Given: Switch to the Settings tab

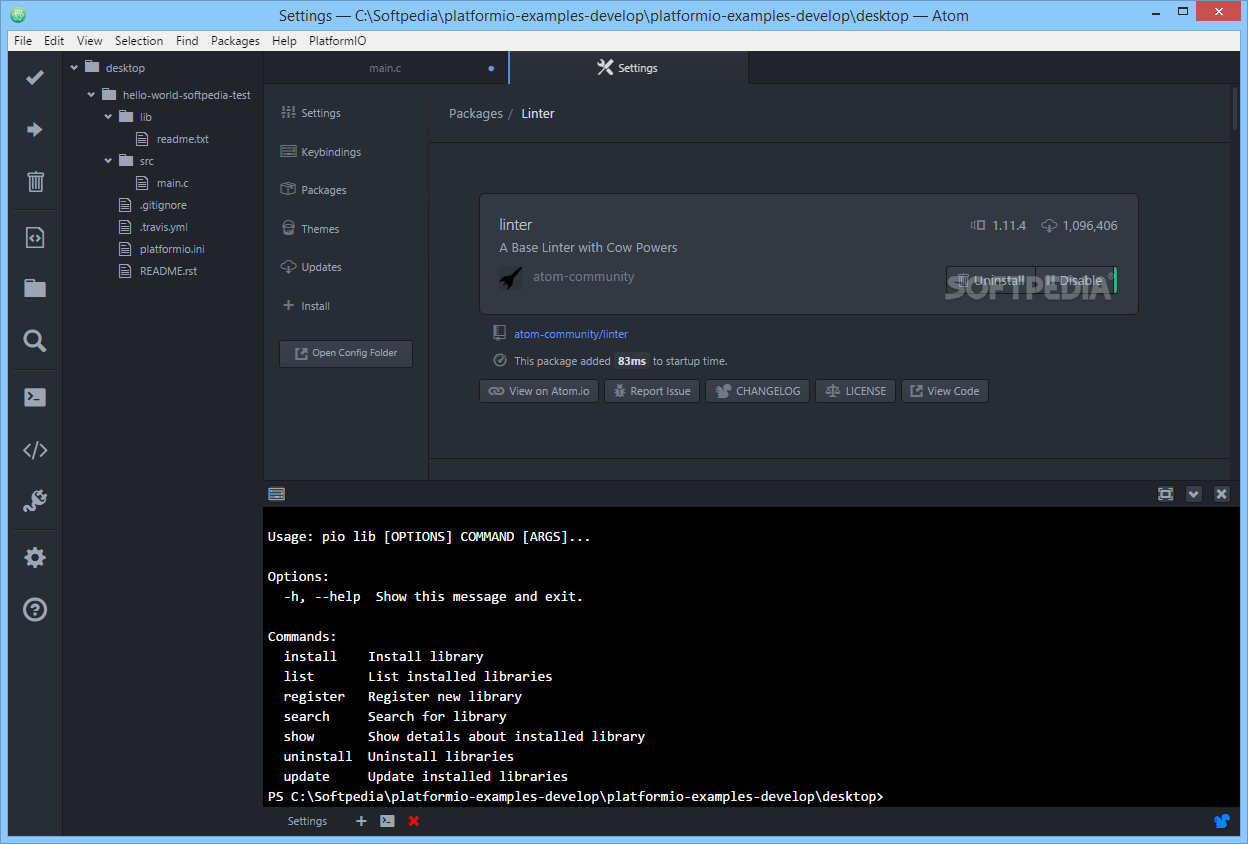Looking at the screenshot, I should tap(628, 68).
